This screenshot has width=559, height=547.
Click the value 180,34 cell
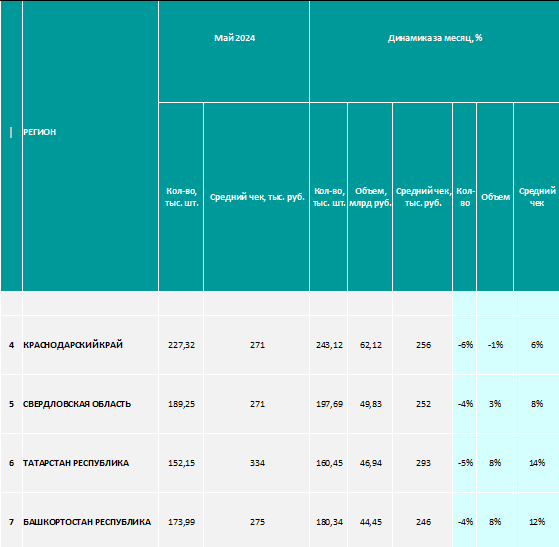point(329,520)
